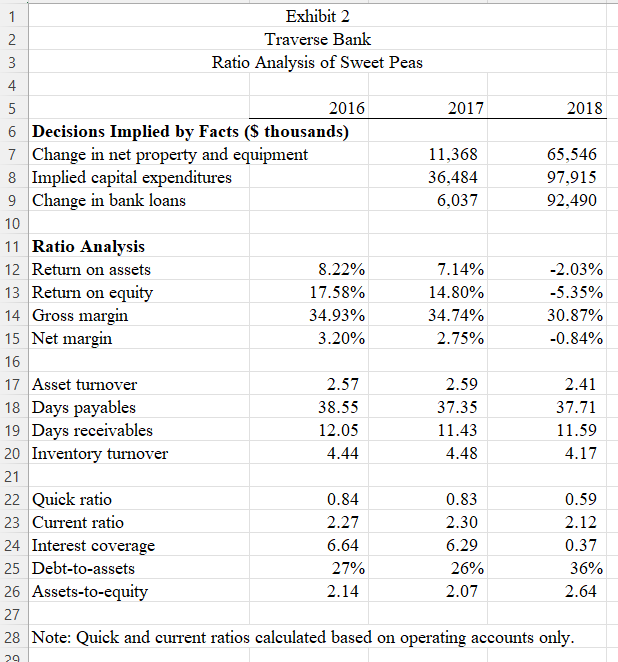Click the 2.41 asset turnover cell
The width and height of the screenshot is (618, 662).
pyautogui.click(x=547, y=384)
